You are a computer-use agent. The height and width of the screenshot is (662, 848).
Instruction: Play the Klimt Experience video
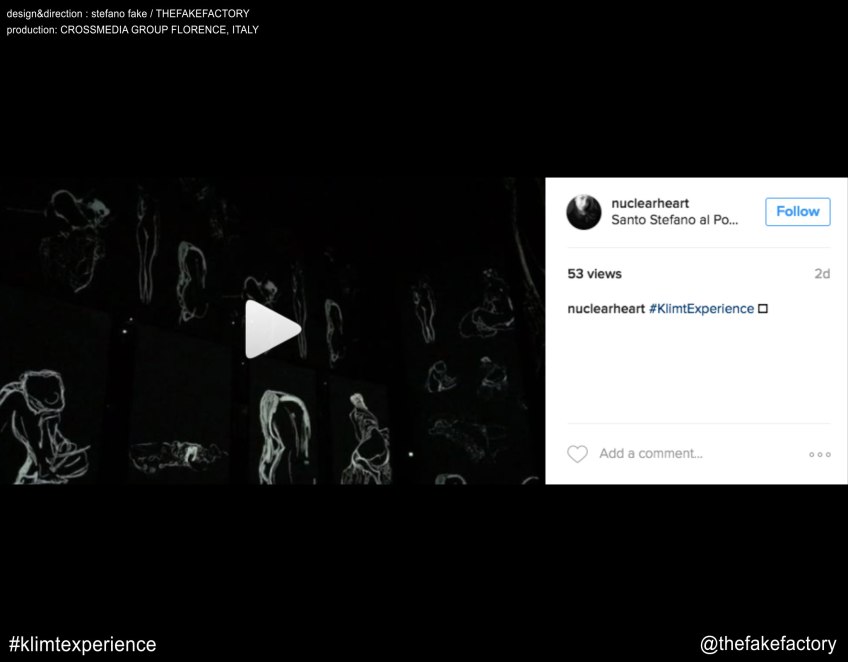coord(273,329)
